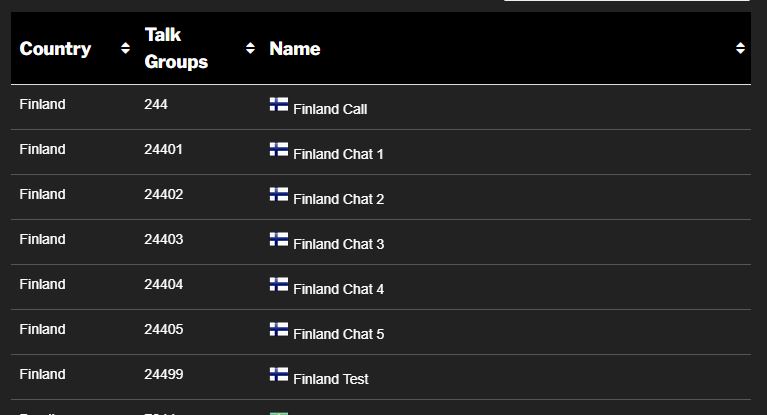Click the flag icon next to Finland Chat 4
This screenshot has height=415, width=767.
pyautogui.click(x=279, y=284)
